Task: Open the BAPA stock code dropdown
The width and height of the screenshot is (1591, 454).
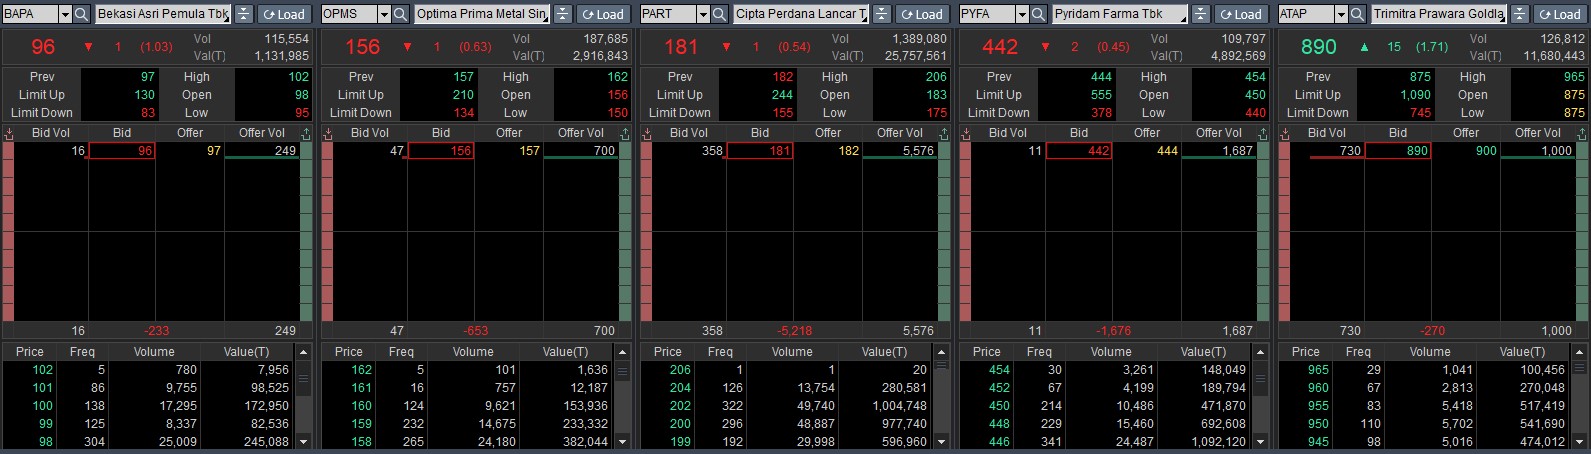Action: pyautogui.click(x=65, y=14)
